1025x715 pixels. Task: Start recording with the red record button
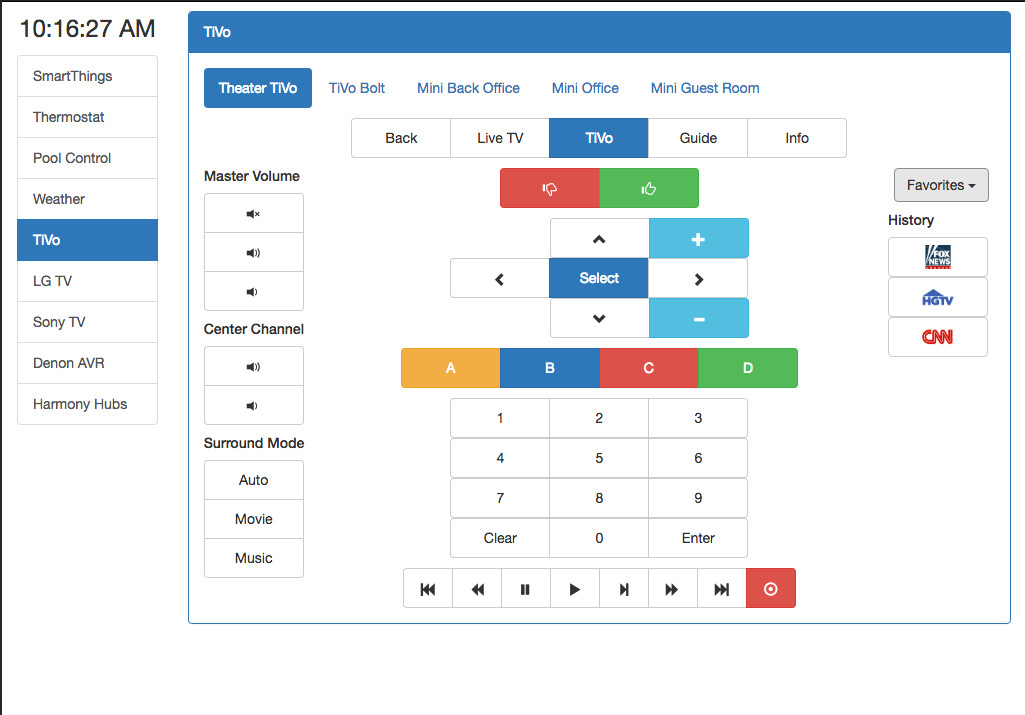click(x=771, y=589)
